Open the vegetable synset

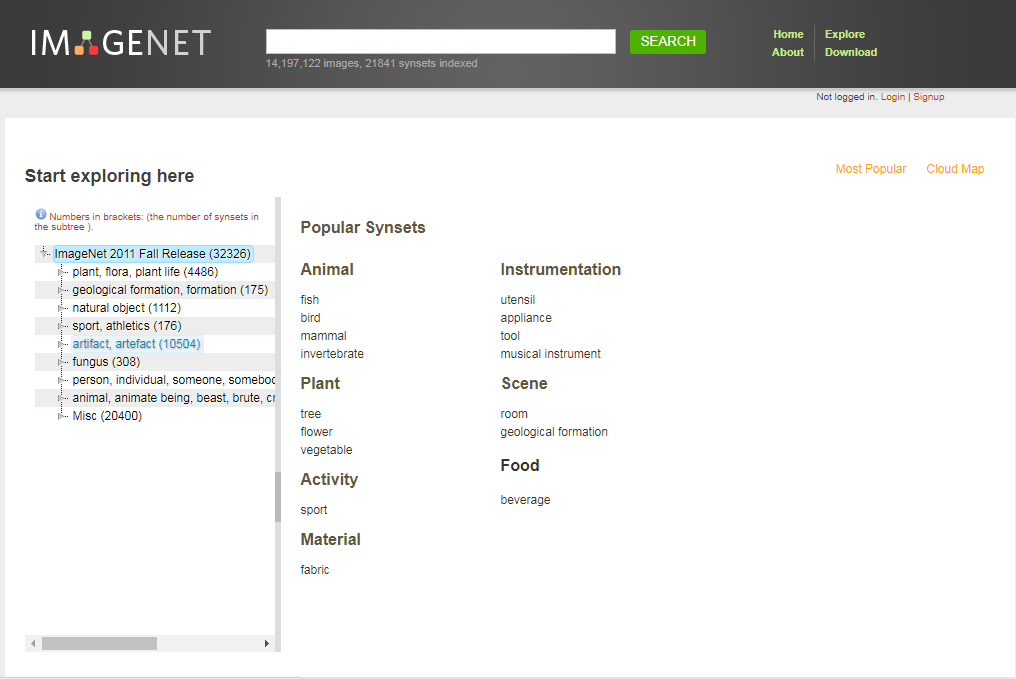click(326, 450)
